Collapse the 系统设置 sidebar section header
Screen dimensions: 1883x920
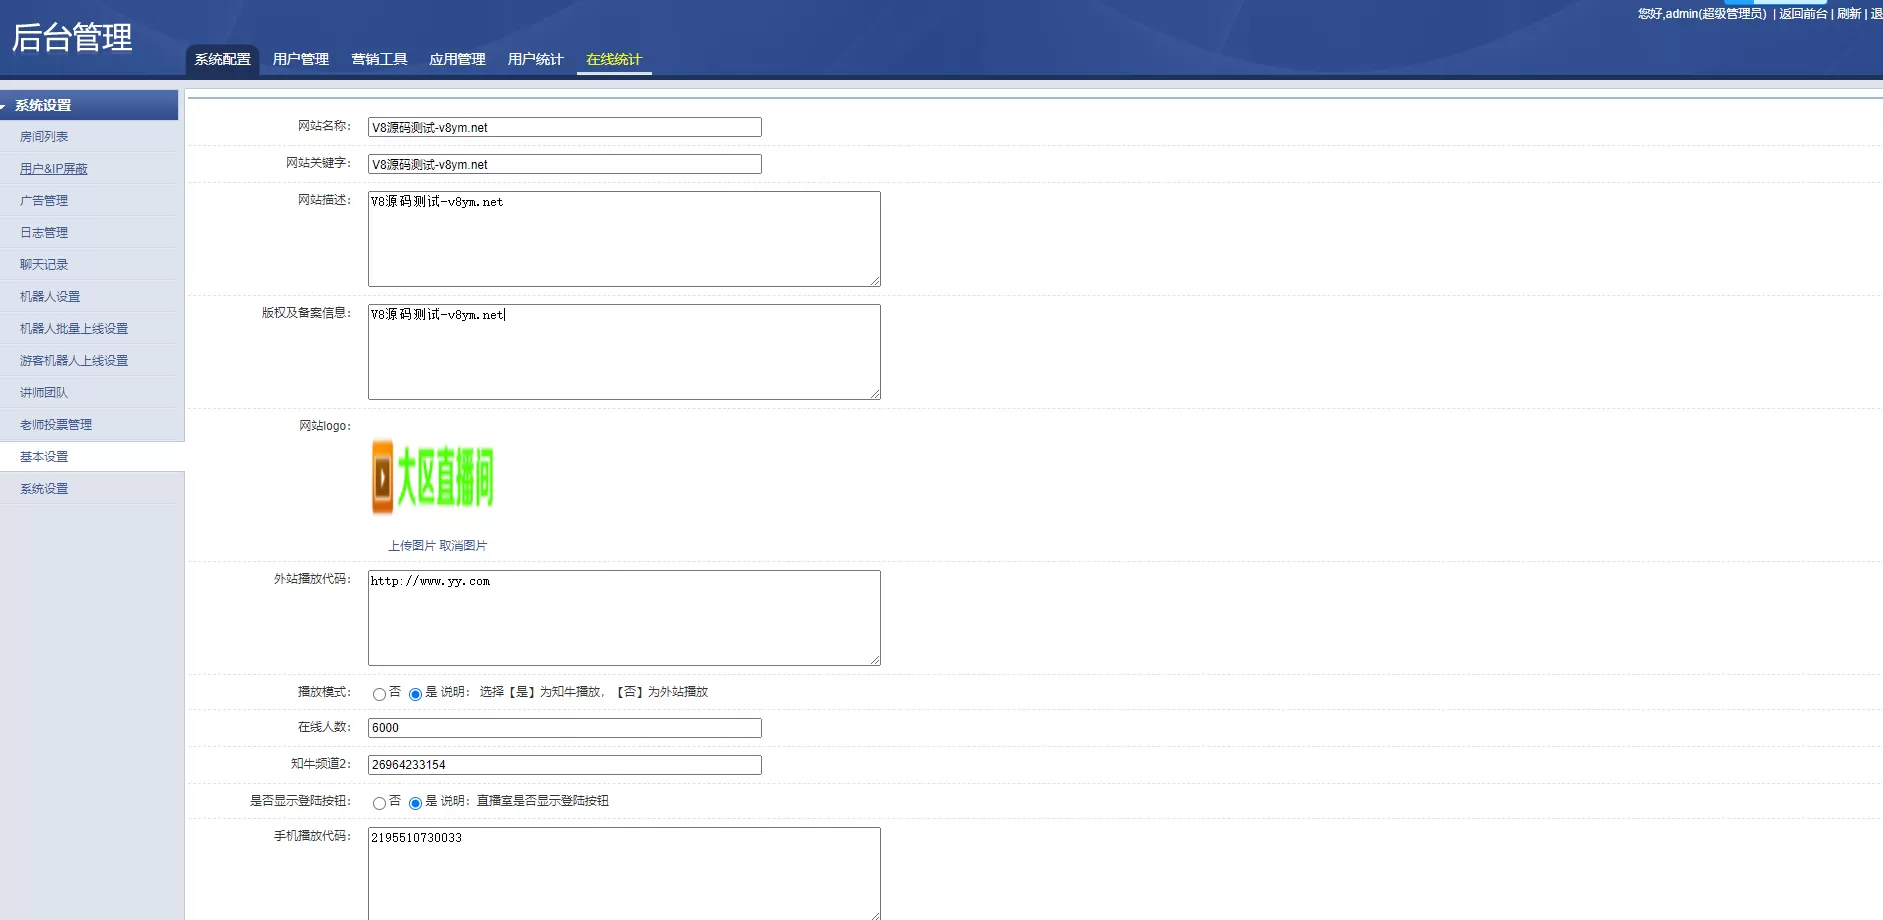coord(44,105)
